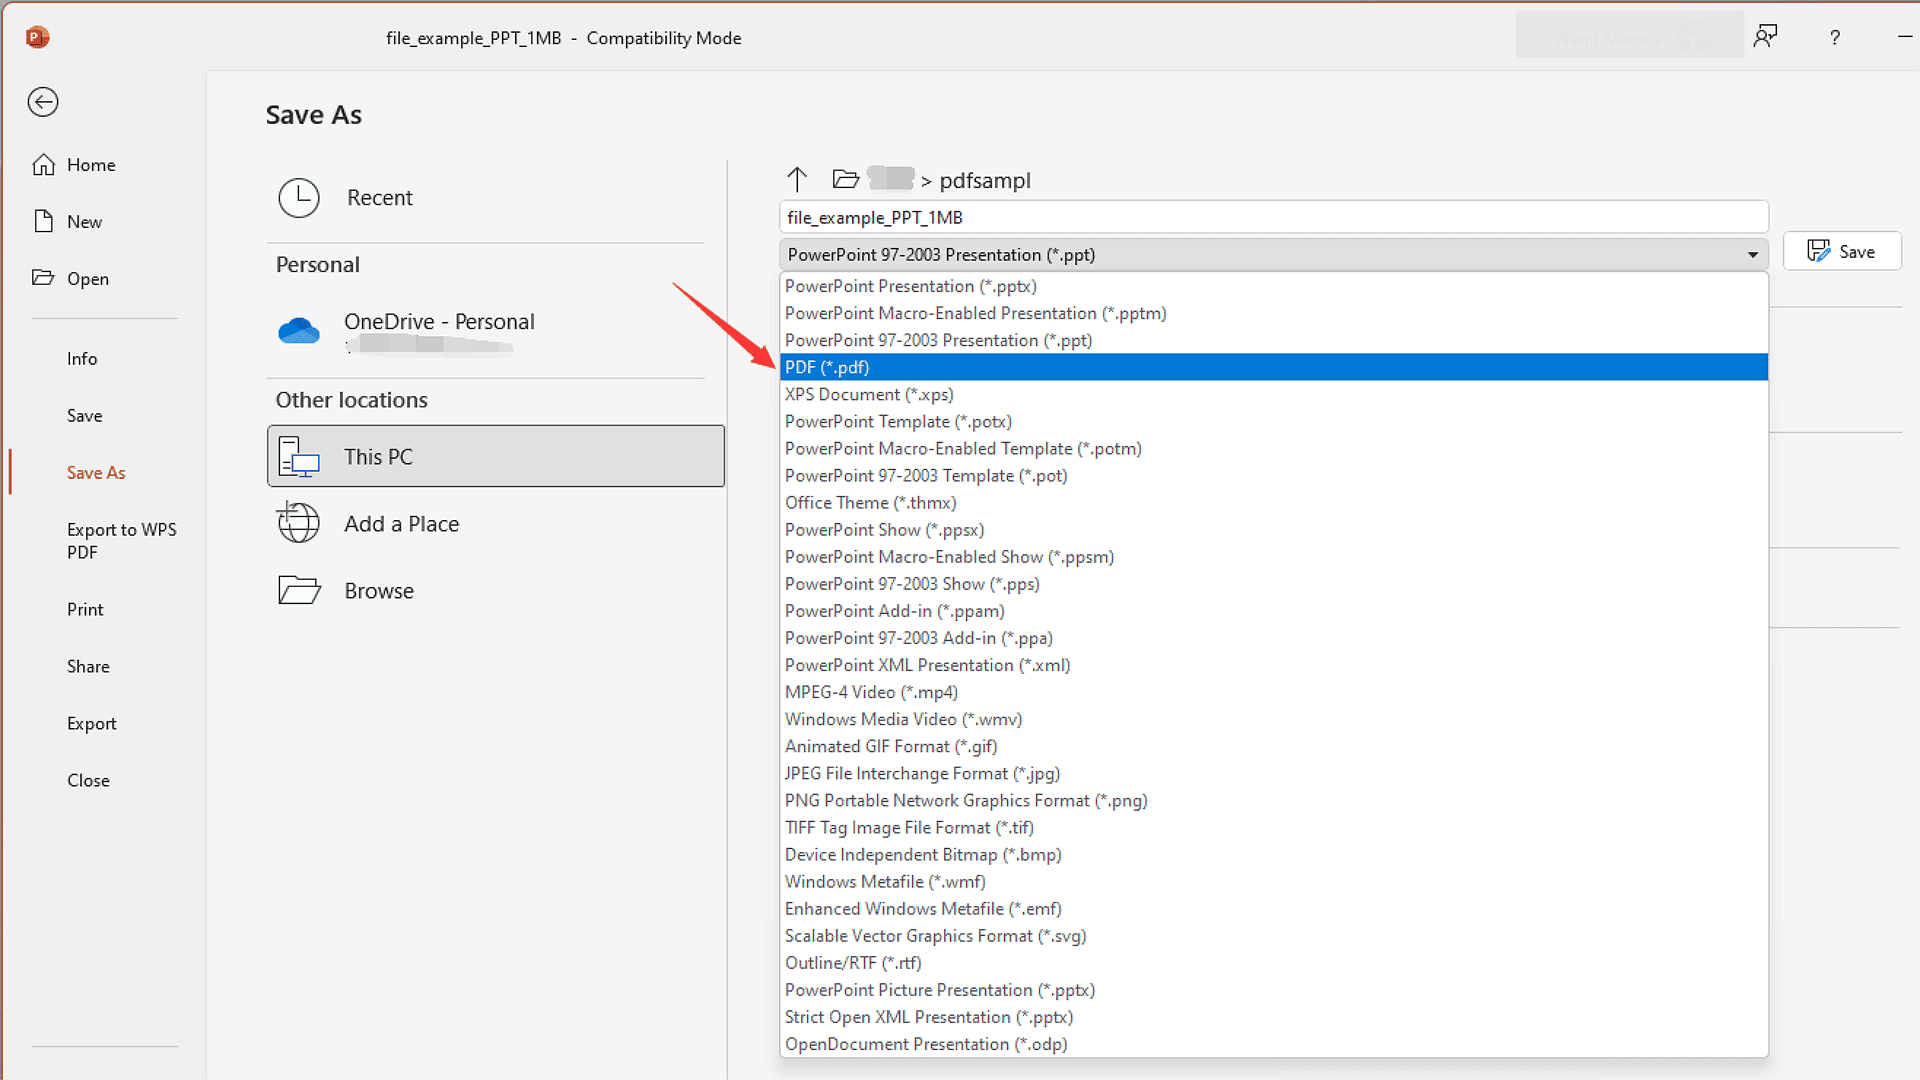The height and width of the screenshot is (1080, 1920).
Task: Select Outline/RTF (*.rtf)
Action: click(x=1274, y=962)
